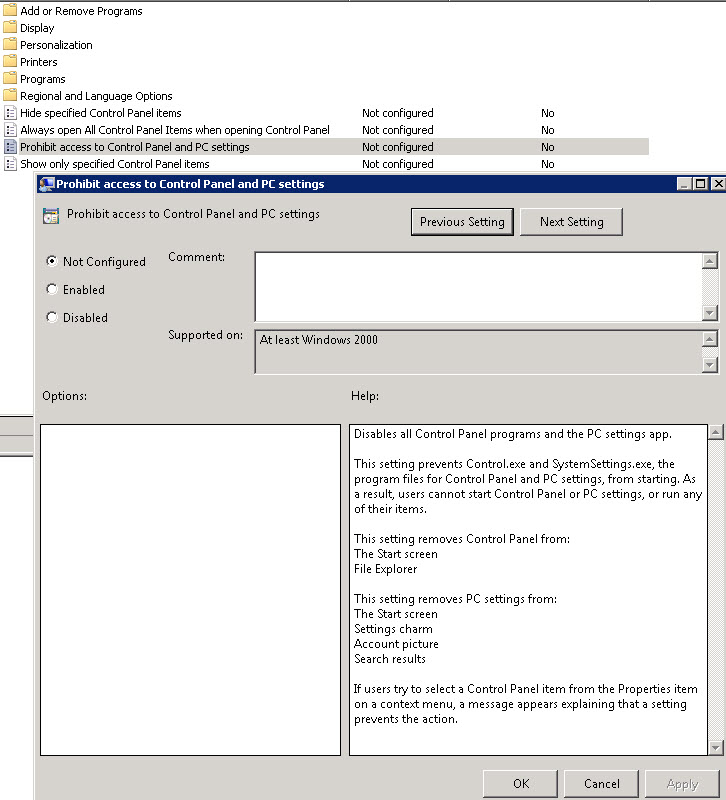Image resolution: width=726 pixels, height=800 pixels.
Task: Open the Display folder icon
Action: (x=10, y=28)
